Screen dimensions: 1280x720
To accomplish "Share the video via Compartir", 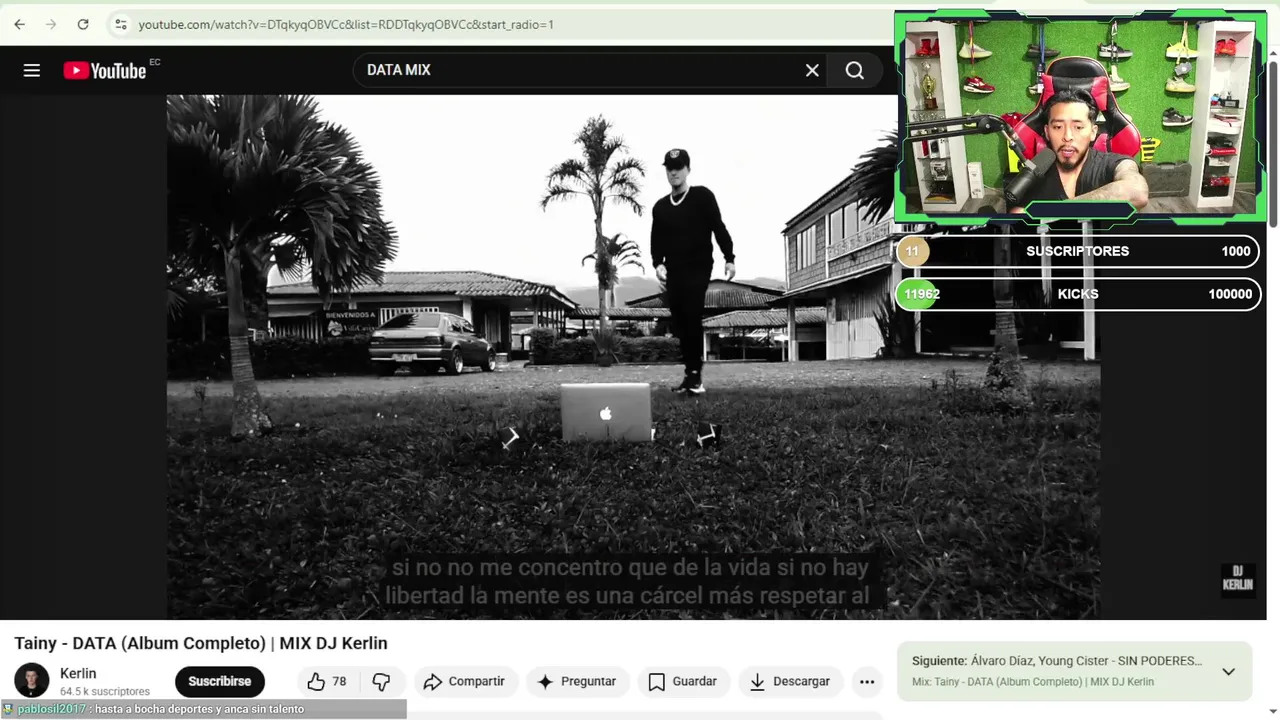I will click(x=465, y=681).
